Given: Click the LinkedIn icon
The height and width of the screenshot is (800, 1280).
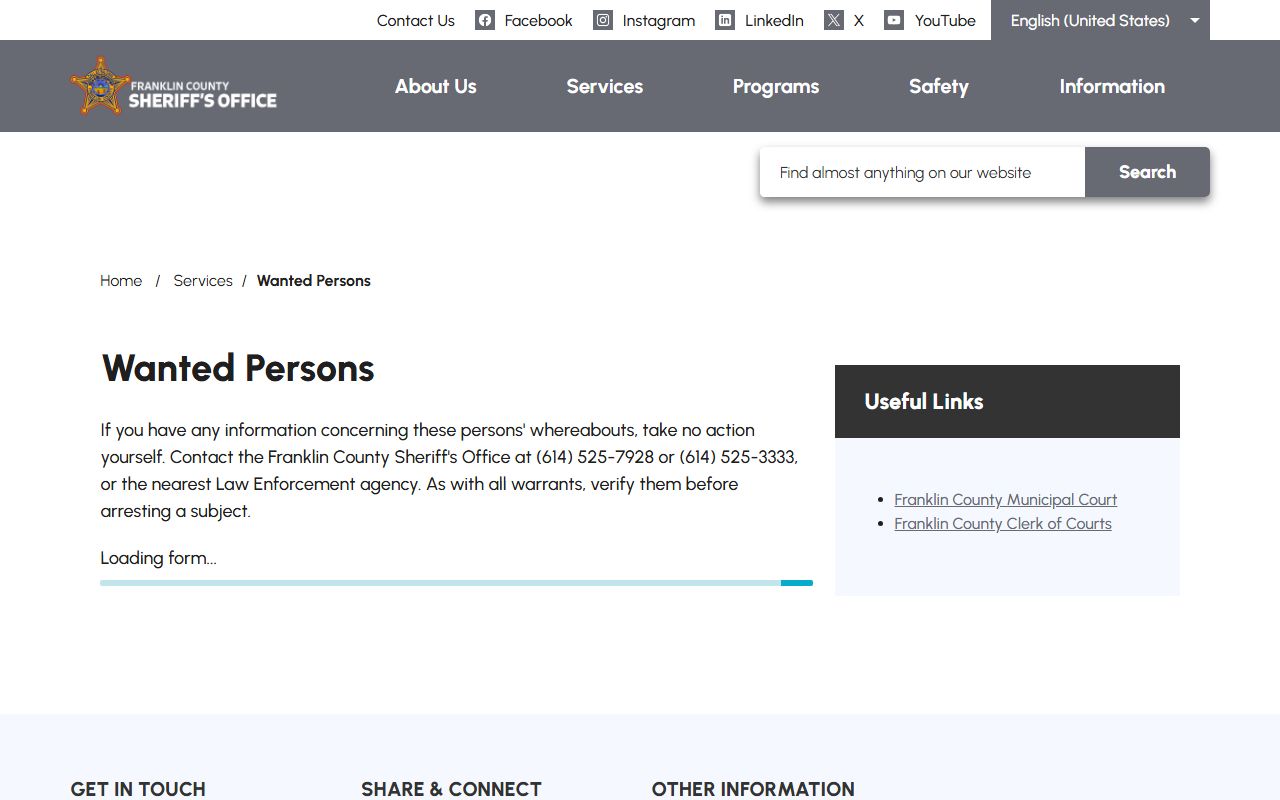Looking at the screenshot, I should pos(725,20).
